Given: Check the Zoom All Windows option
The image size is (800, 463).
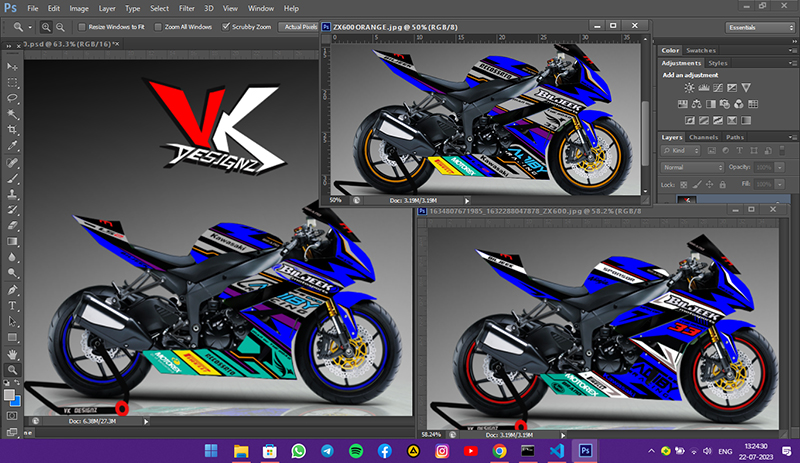Looking at the screenshot, I should [158, 27].
